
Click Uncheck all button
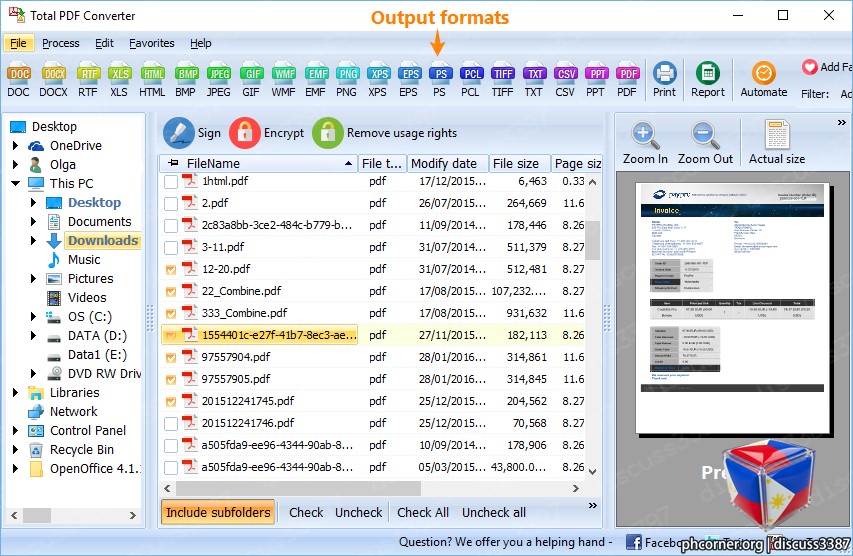click(x=494, y=512)
